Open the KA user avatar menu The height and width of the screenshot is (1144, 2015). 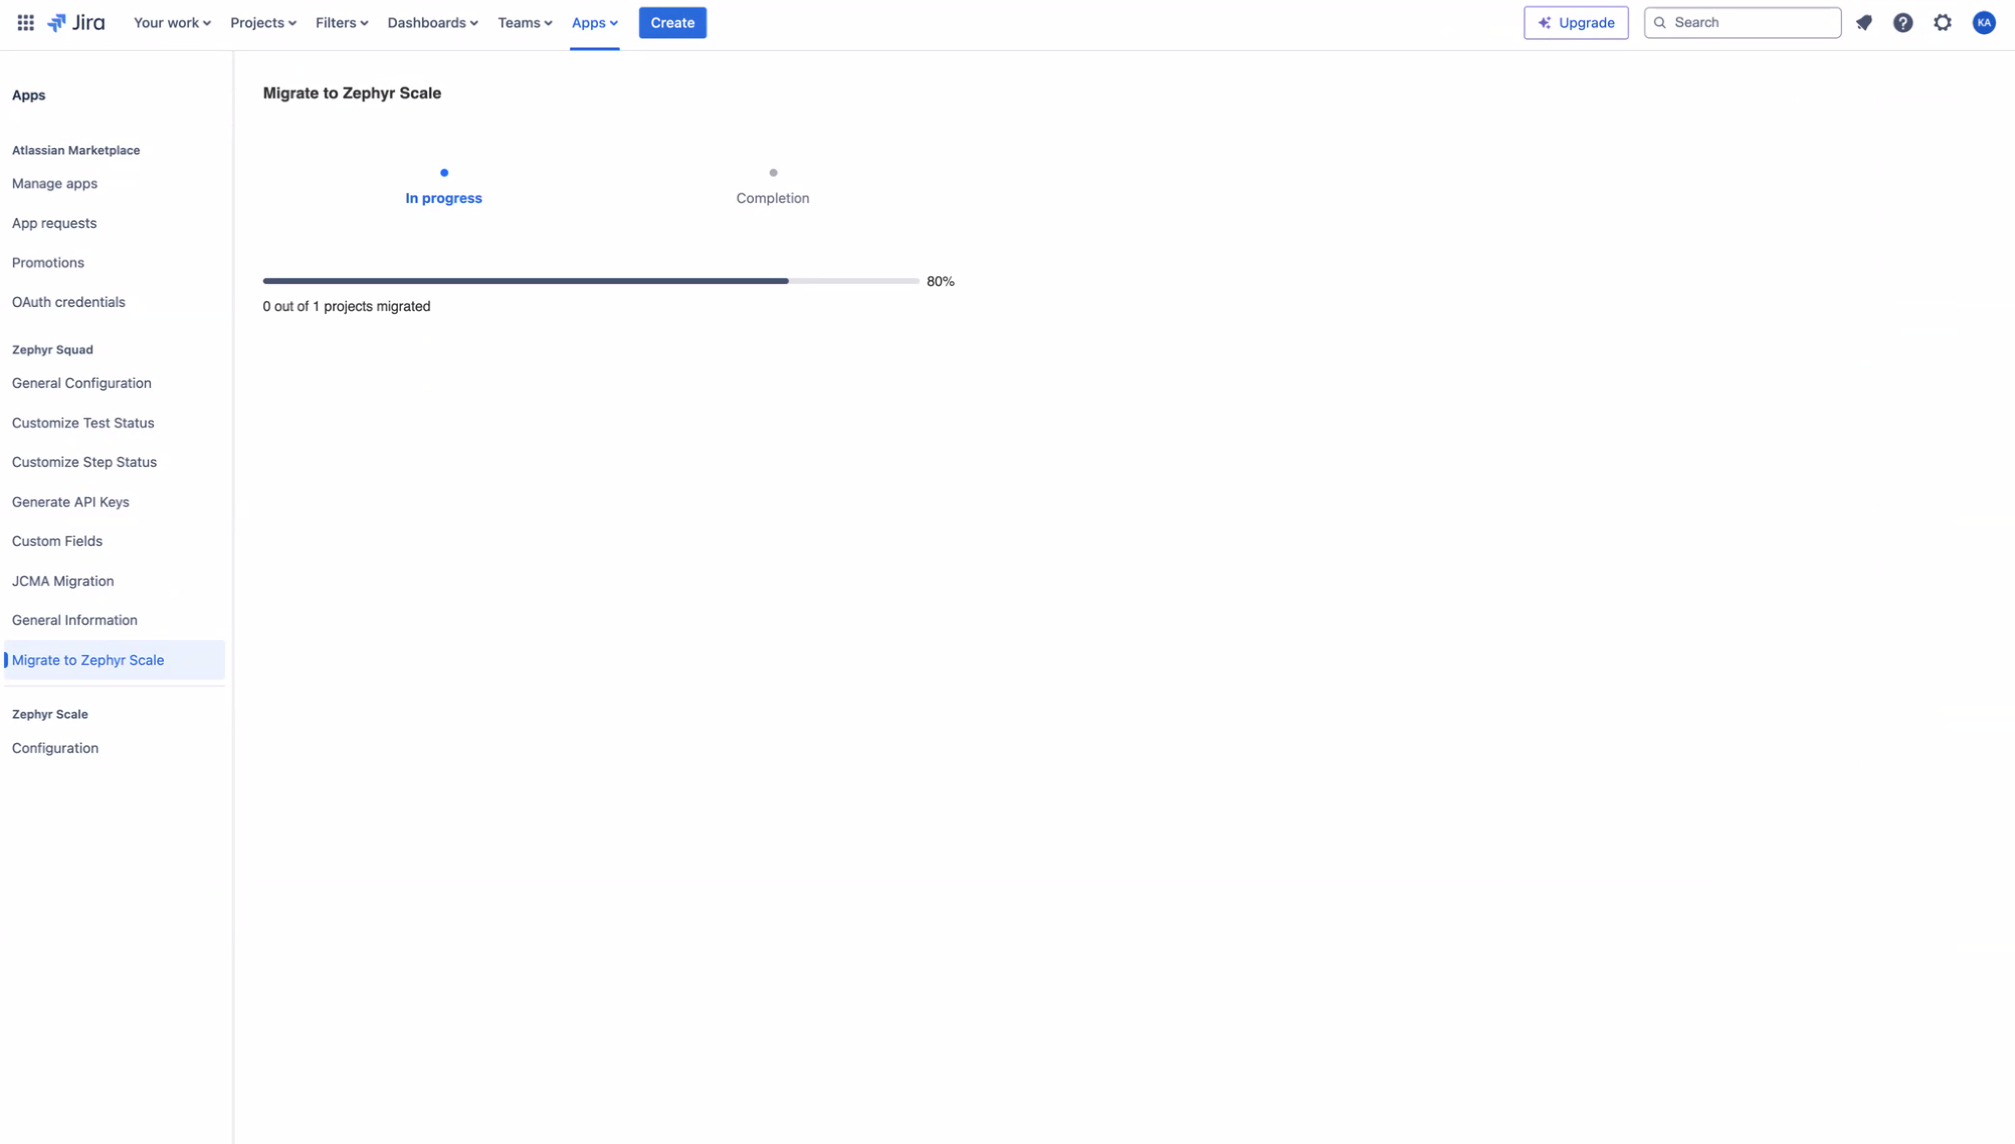(x=1984, y=22)
